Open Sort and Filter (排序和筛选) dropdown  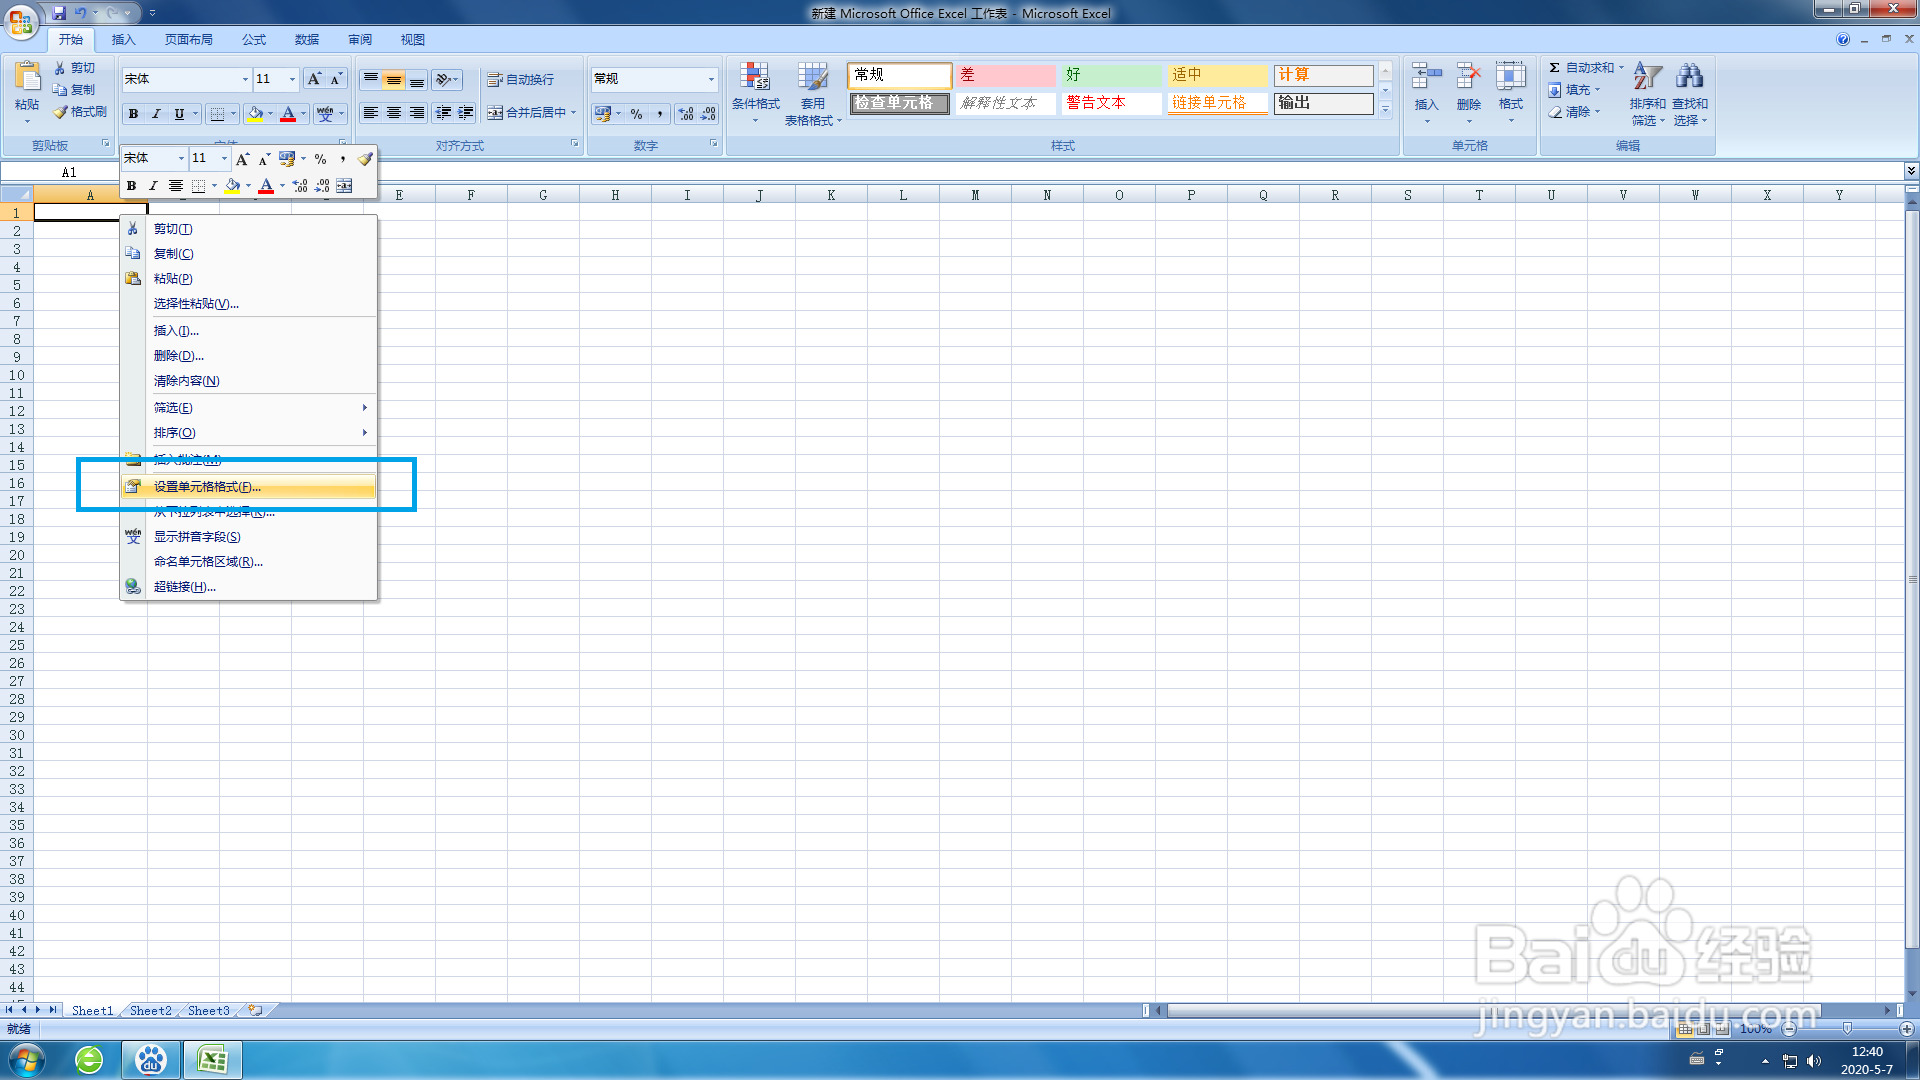pos(1647,94)
